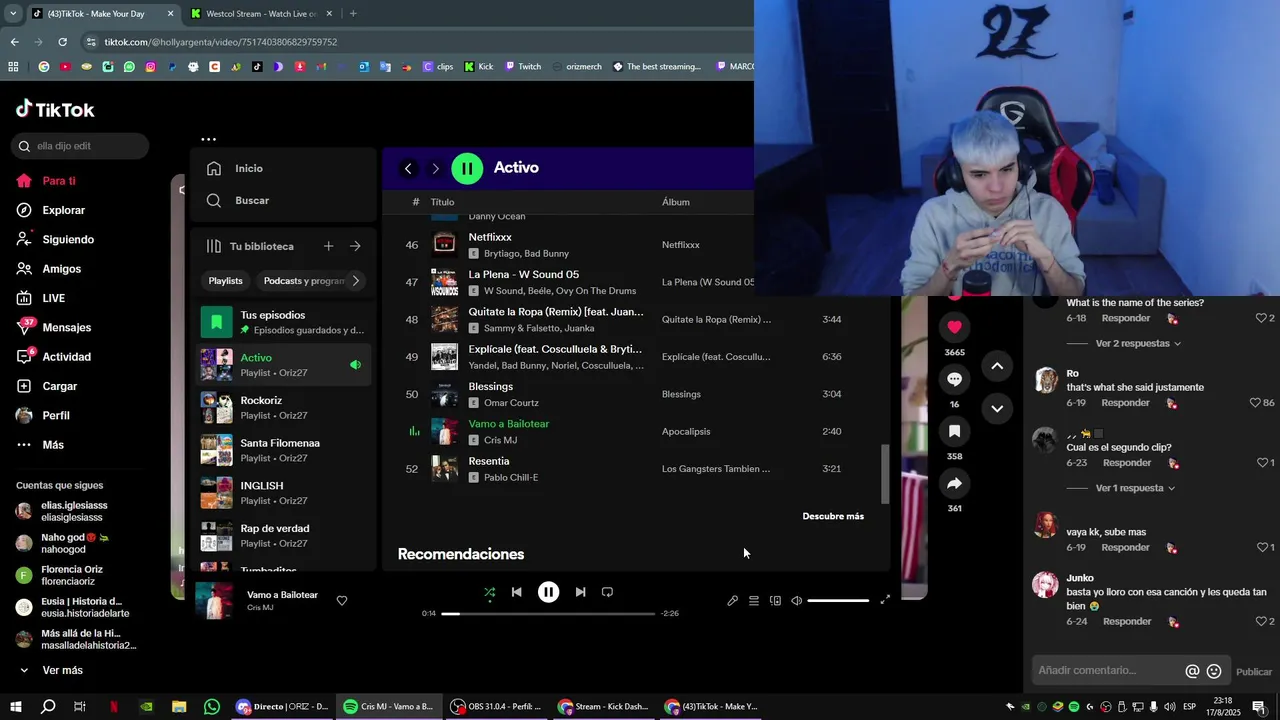Image resolution: width=1280 pixels, height=720 pixels.
Task: Reply to Junko's comment
Action: pyautogui.click(x=1126, y=622)
